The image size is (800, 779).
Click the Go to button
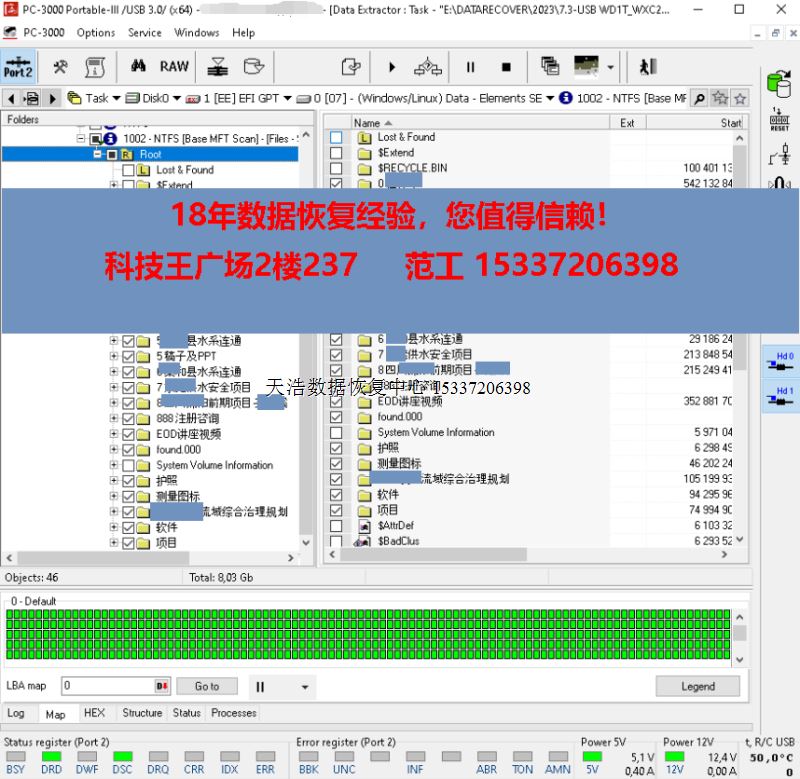click(x=206, y=686)
